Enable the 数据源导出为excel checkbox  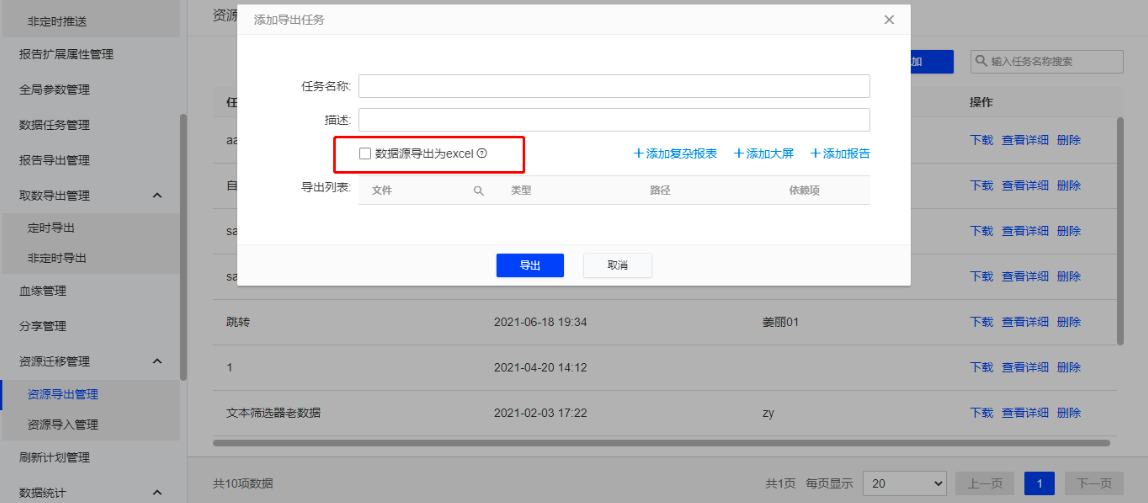point(365,153)
